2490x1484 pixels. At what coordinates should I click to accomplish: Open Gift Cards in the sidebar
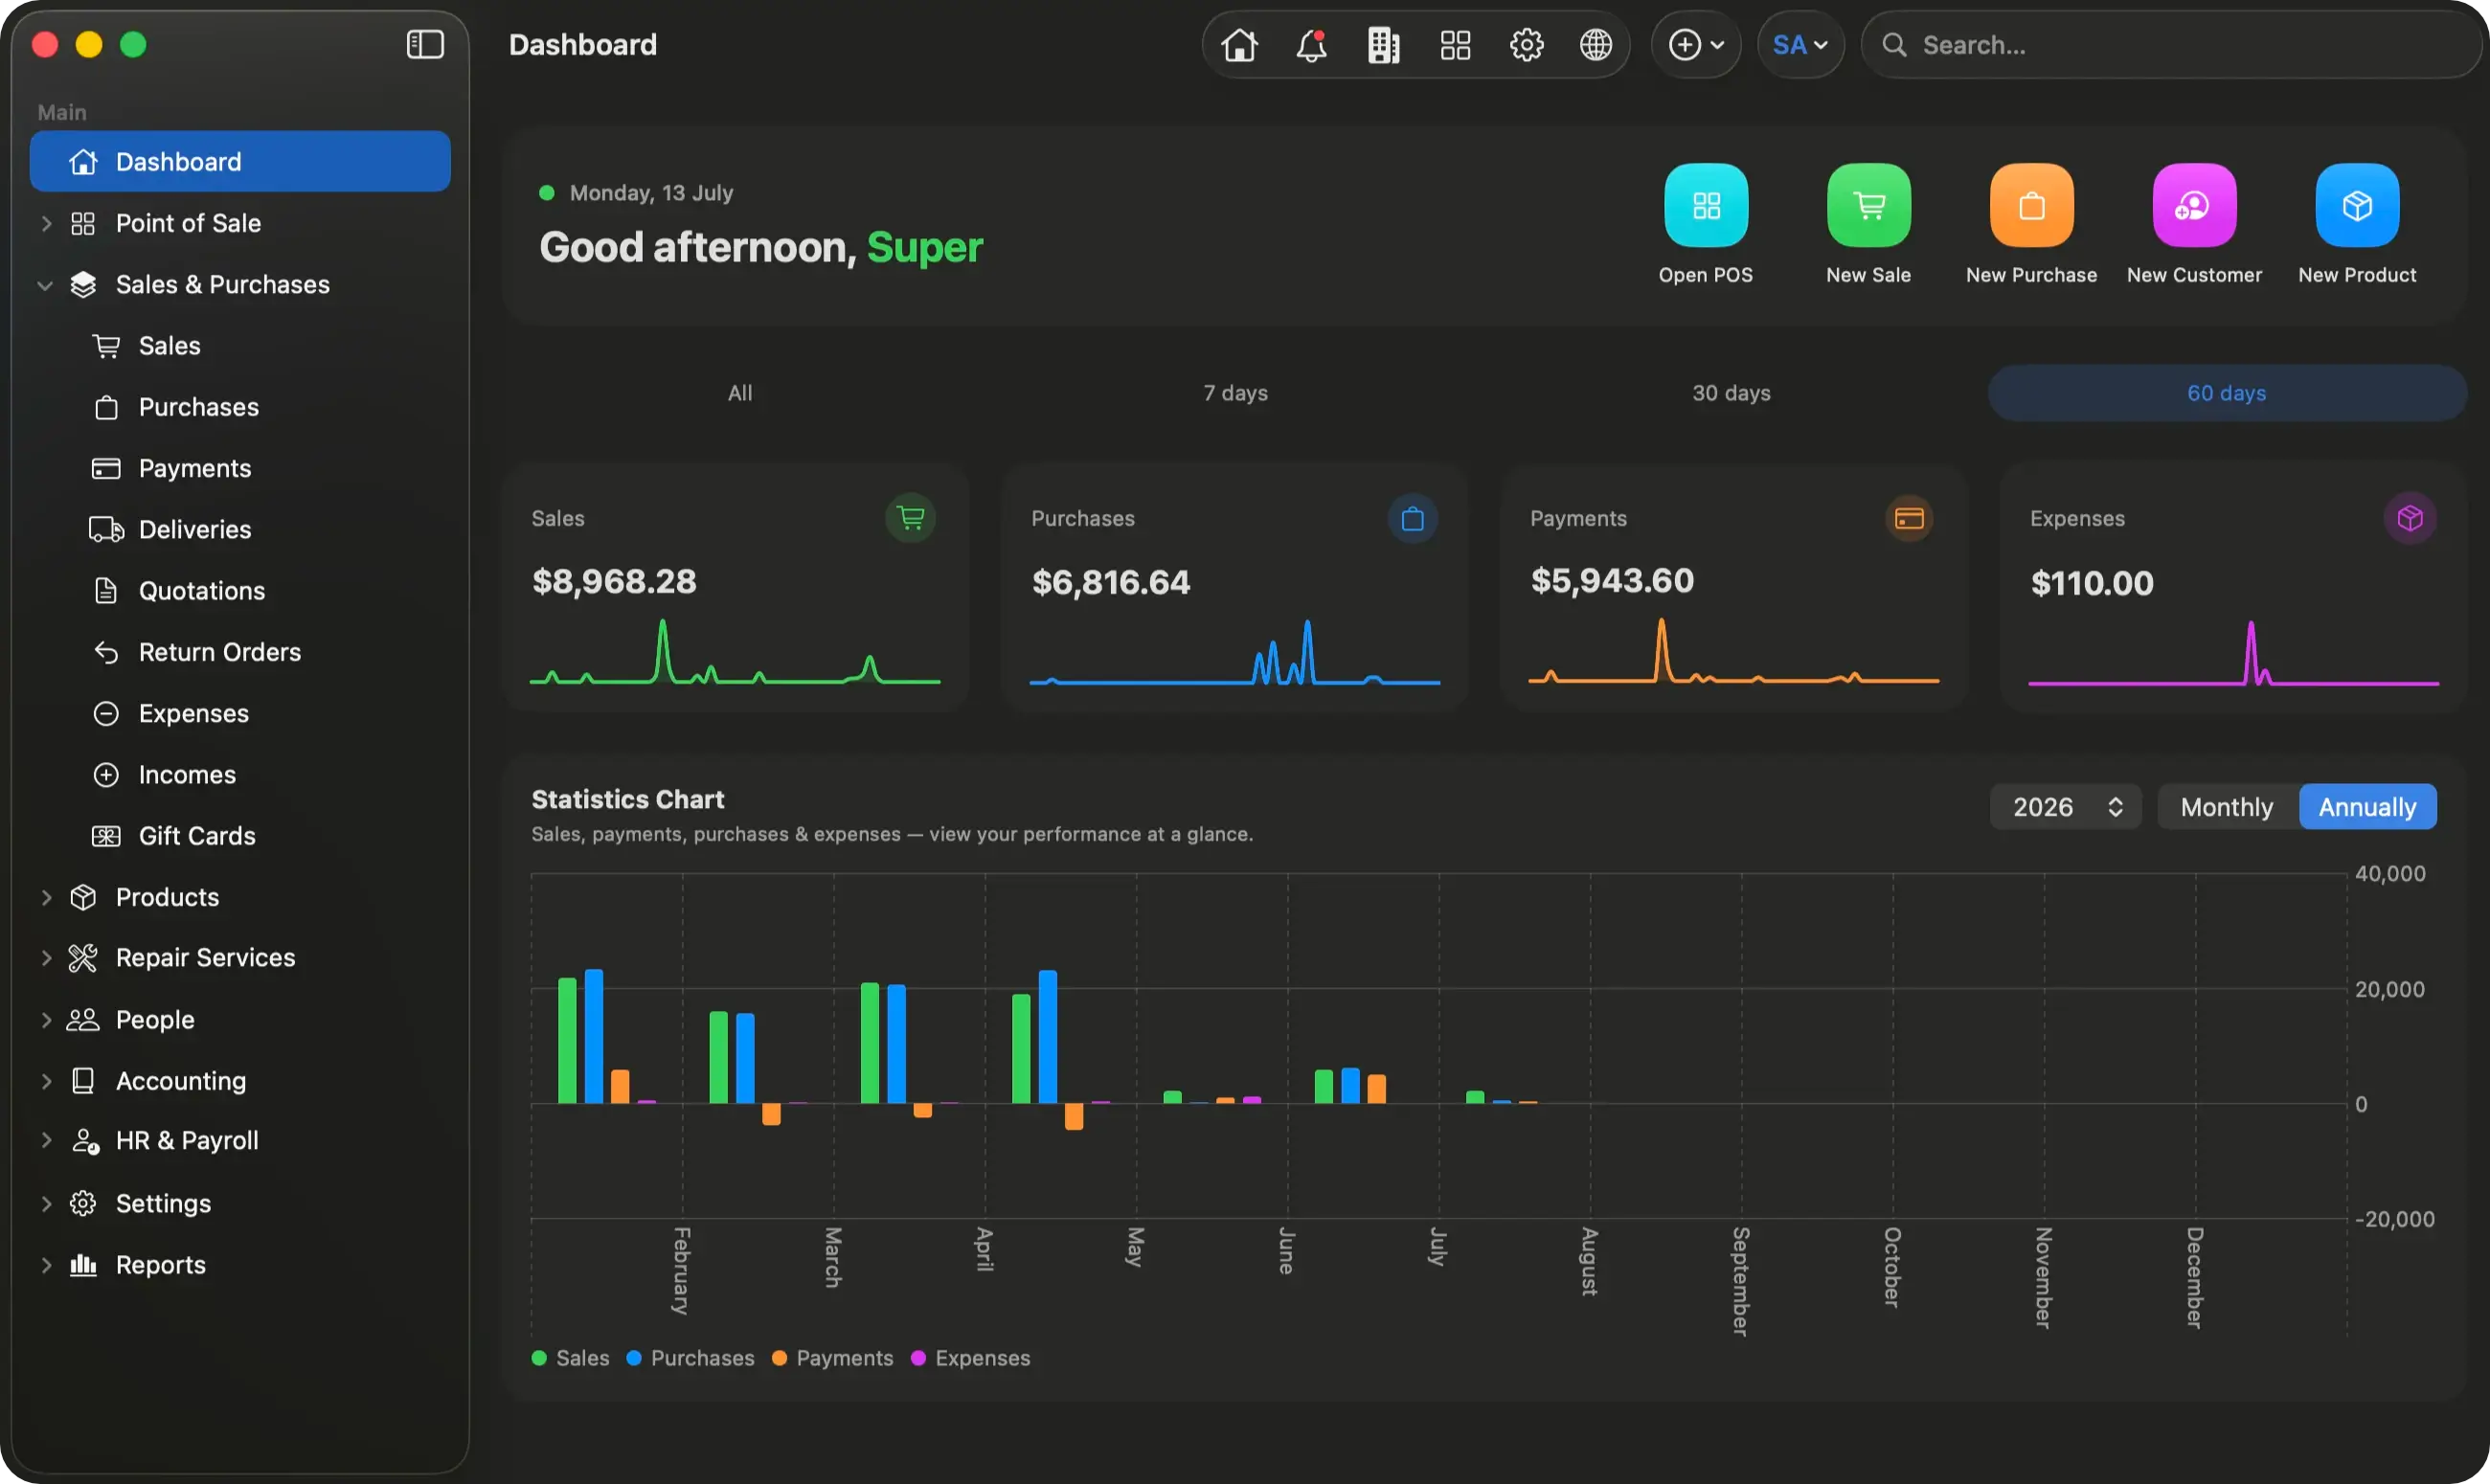(x=240, y=835)
